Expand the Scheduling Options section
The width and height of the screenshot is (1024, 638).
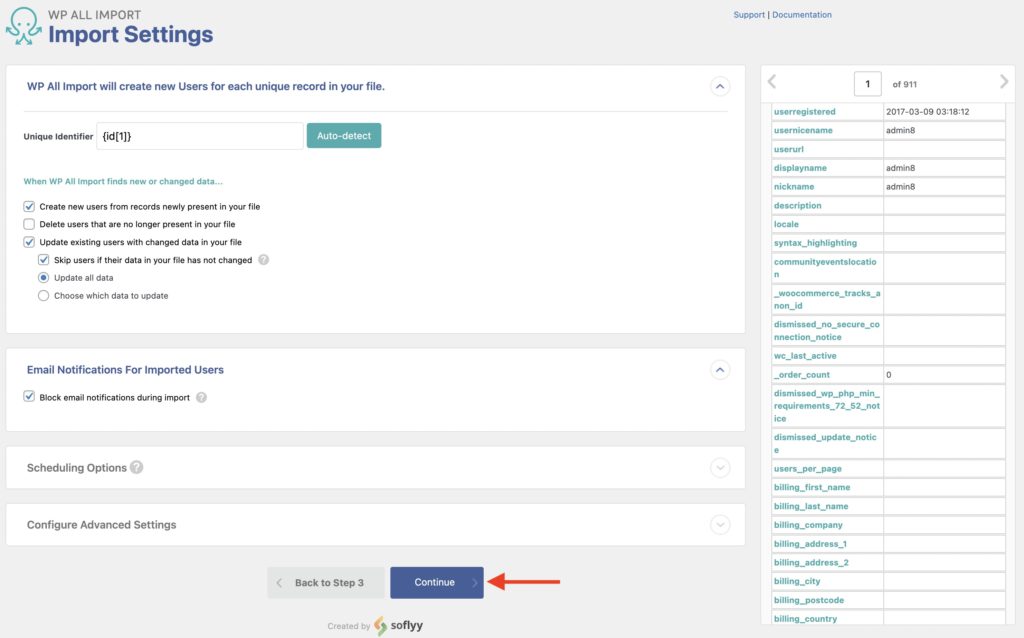click(720, 467)
